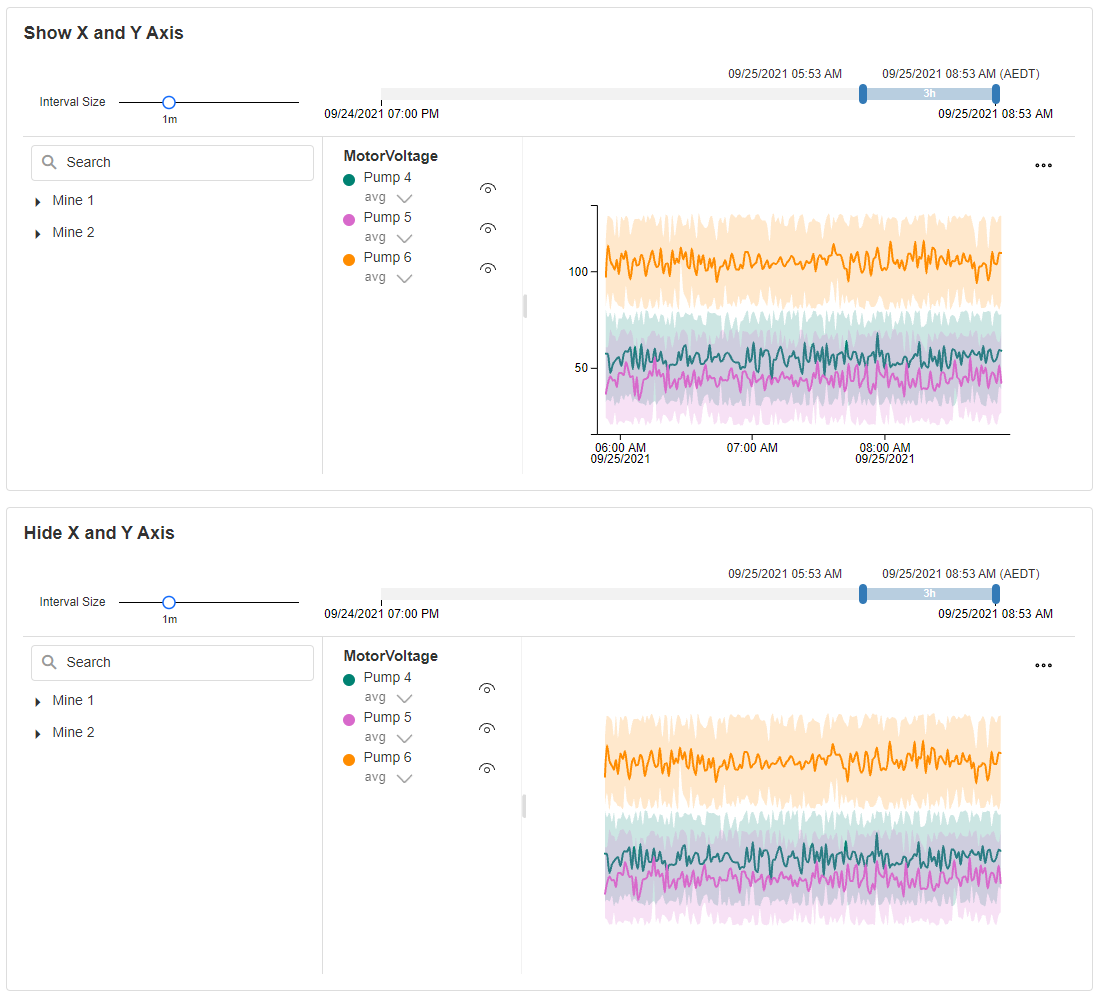Image resolution: width=1098 pixels, height=994 pixels.
Task: Click top Interval Size slider handle
Action: click(x=169, y=102)
